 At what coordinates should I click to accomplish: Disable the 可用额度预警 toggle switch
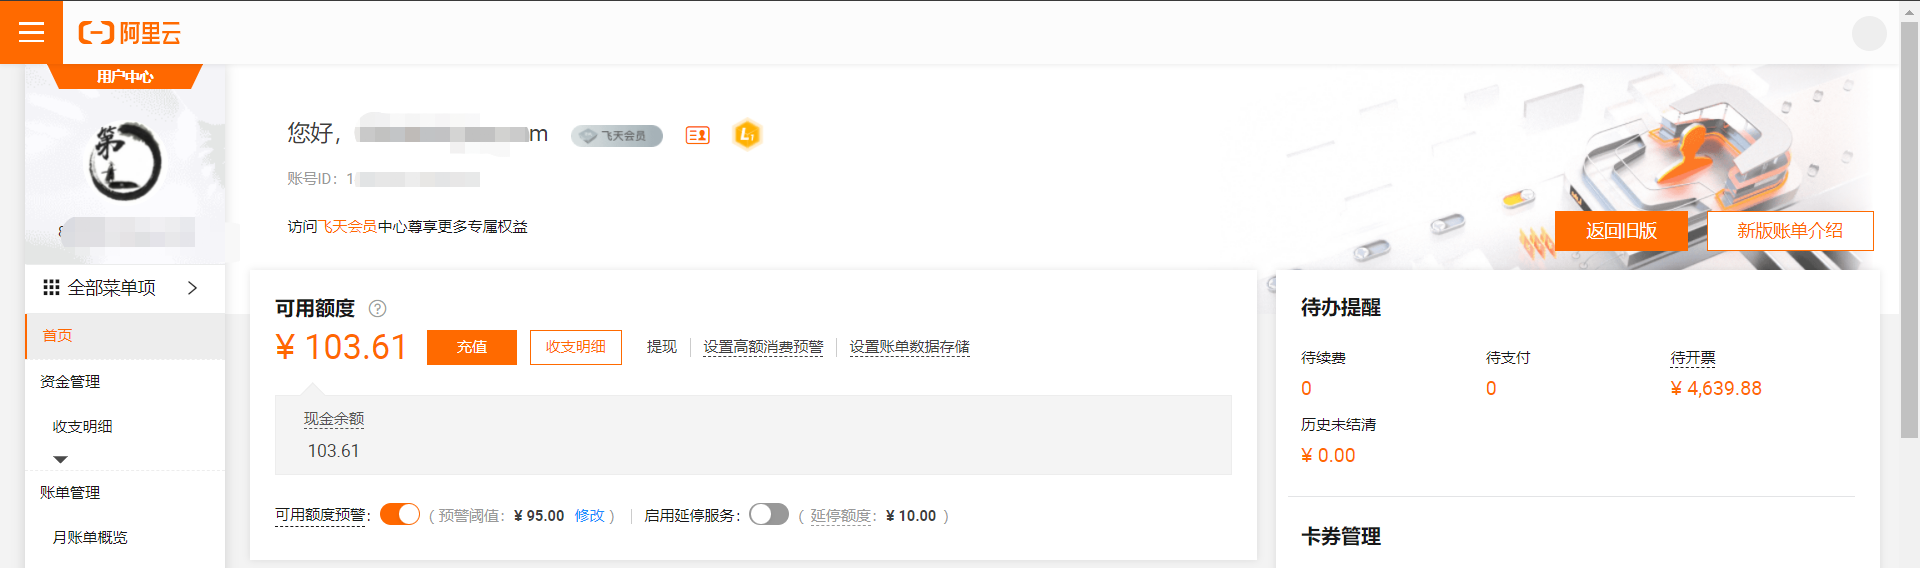click(400, 514)
